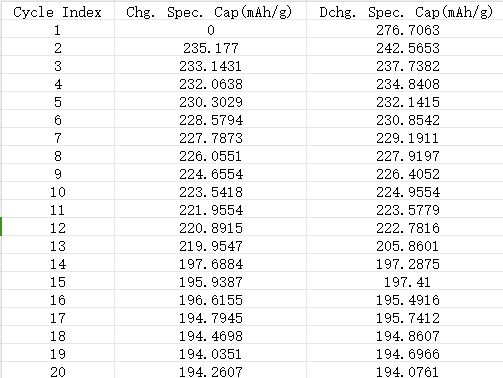This screenshot has height=378, width=503.
Task: Select charge capacity cell 235.177
Action: click(210, 48)
